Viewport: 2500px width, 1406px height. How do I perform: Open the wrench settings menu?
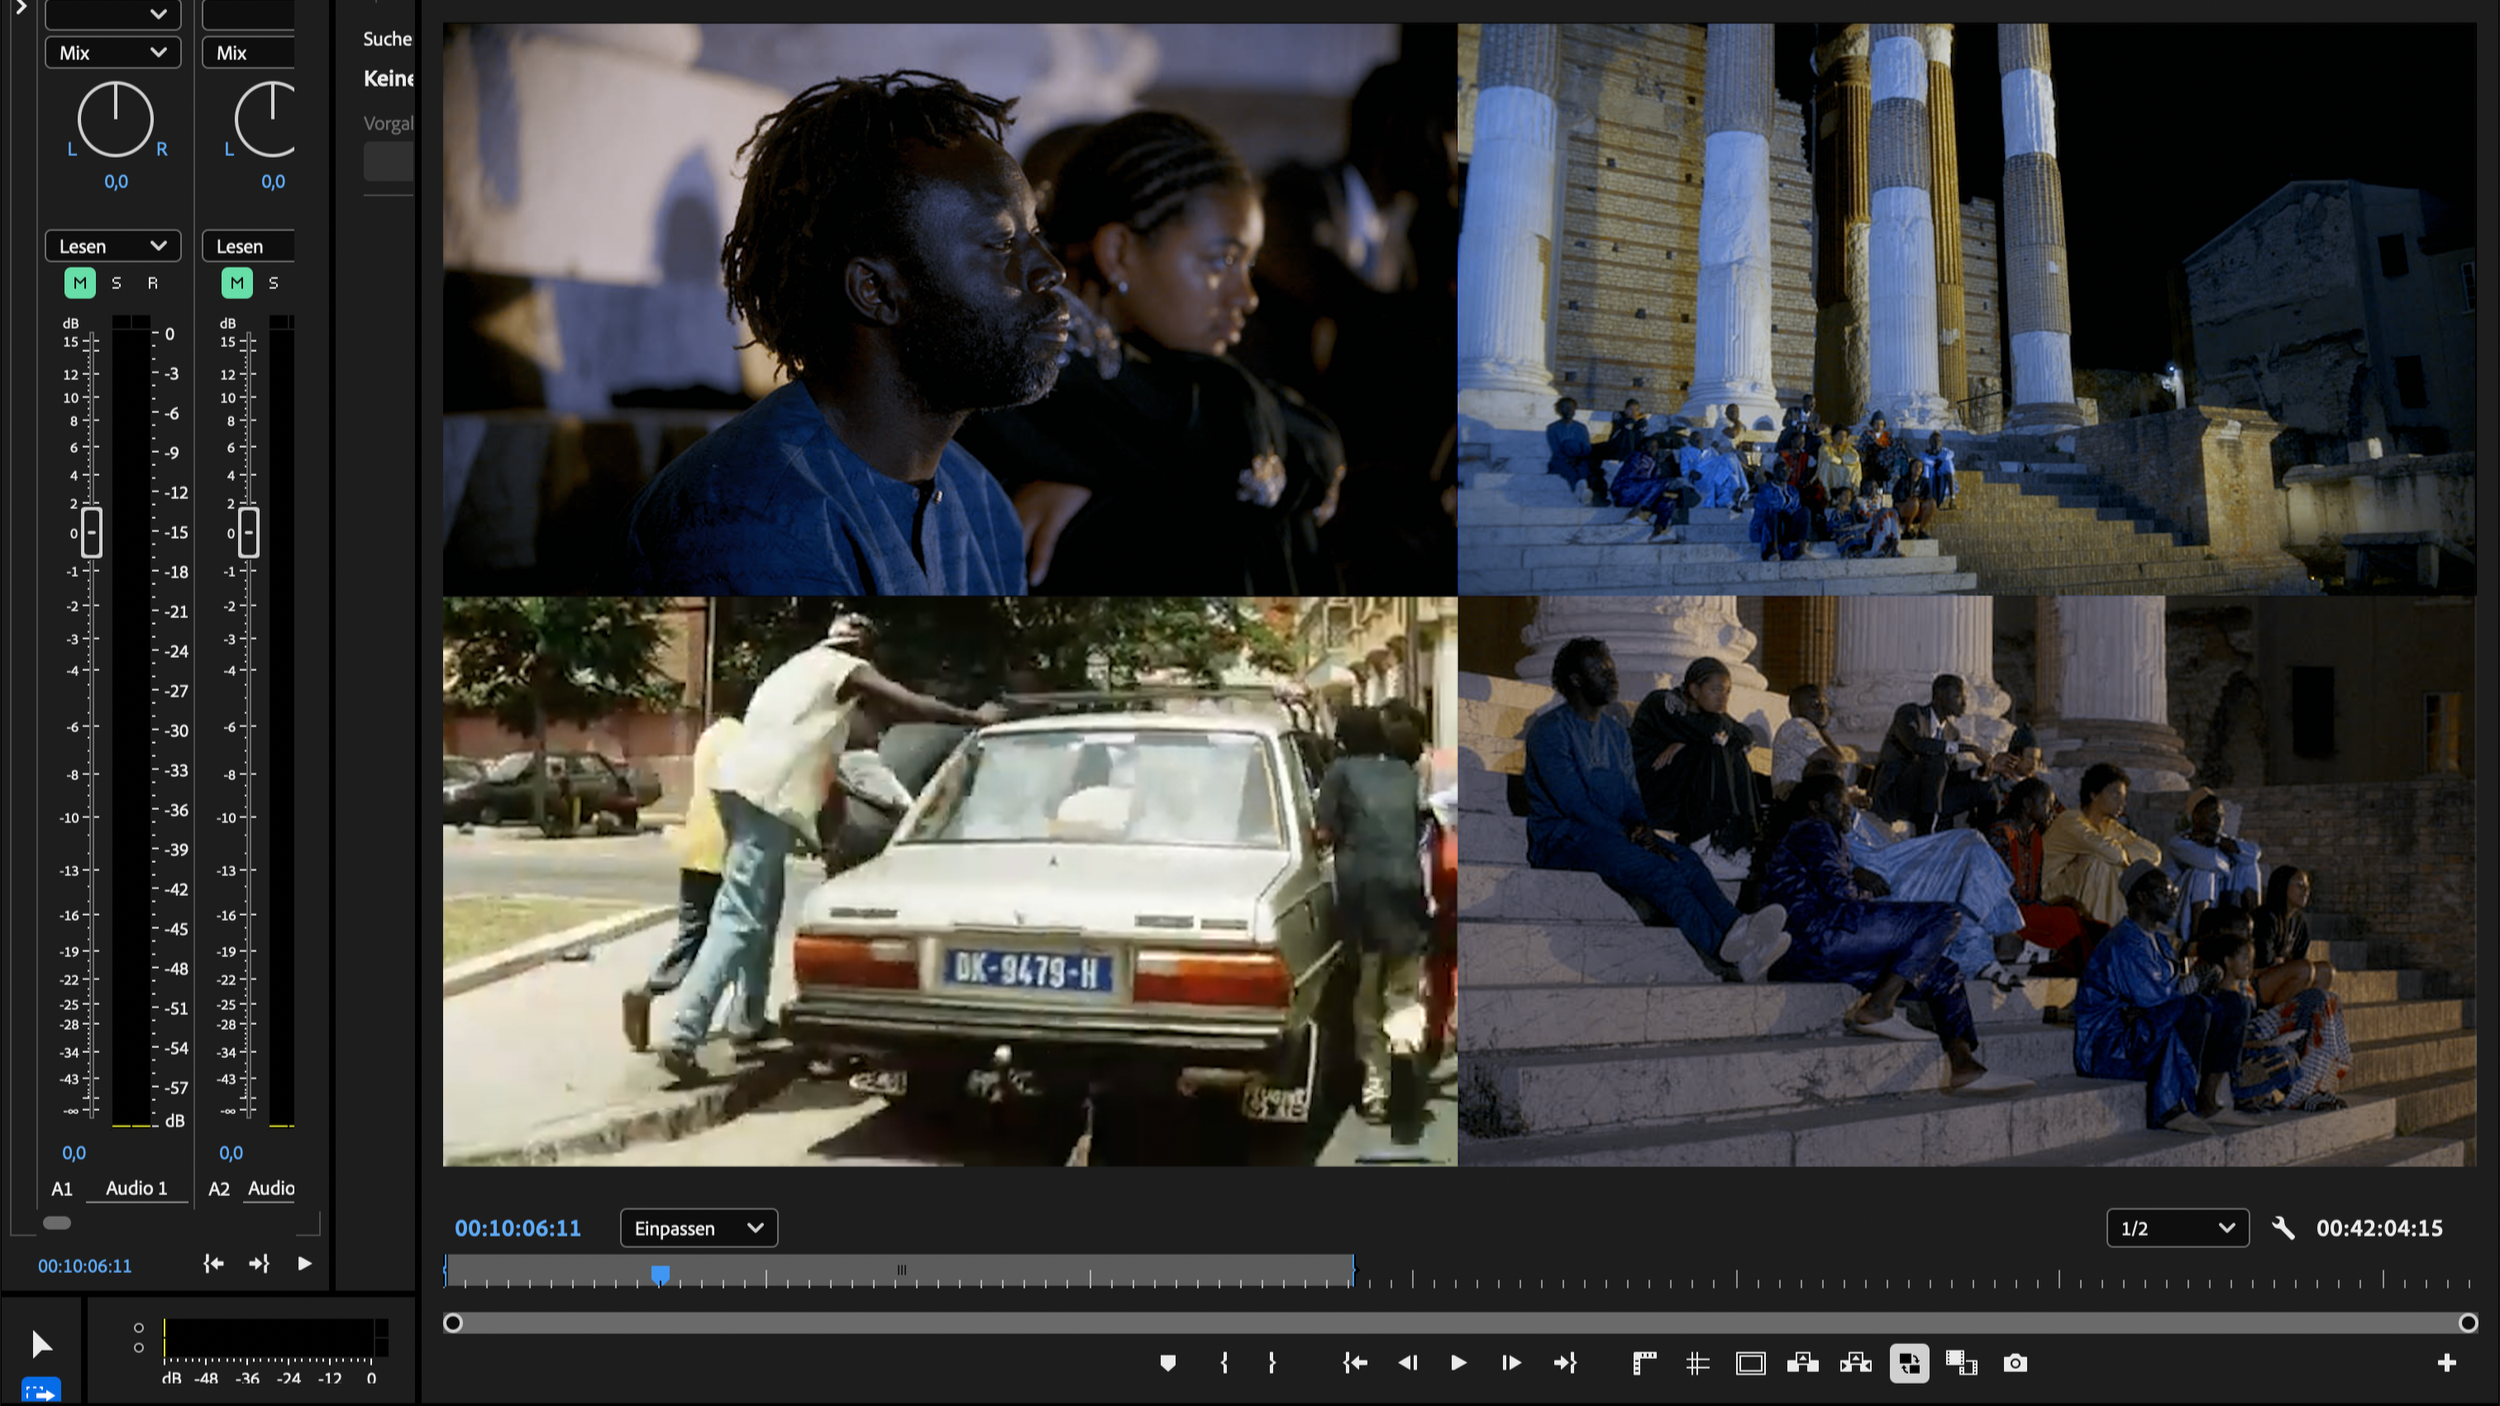[2283, 1228]
